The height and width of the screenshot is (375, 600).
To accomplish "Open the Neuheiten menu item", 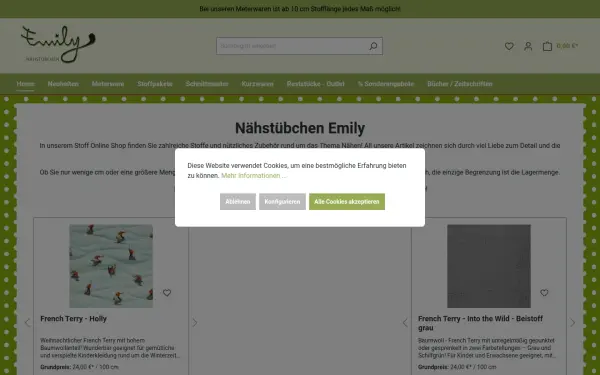I will 63,84.
